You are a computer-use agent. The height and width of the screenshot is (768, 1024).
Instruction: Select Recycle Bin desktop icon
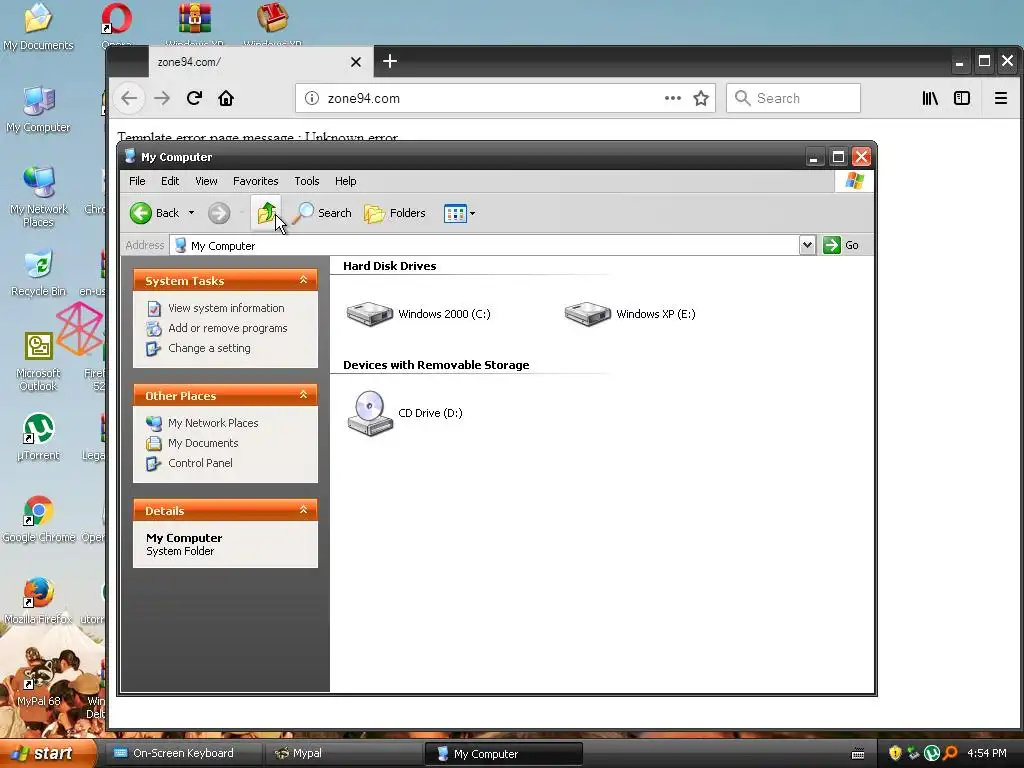click(x=38, y=272)
